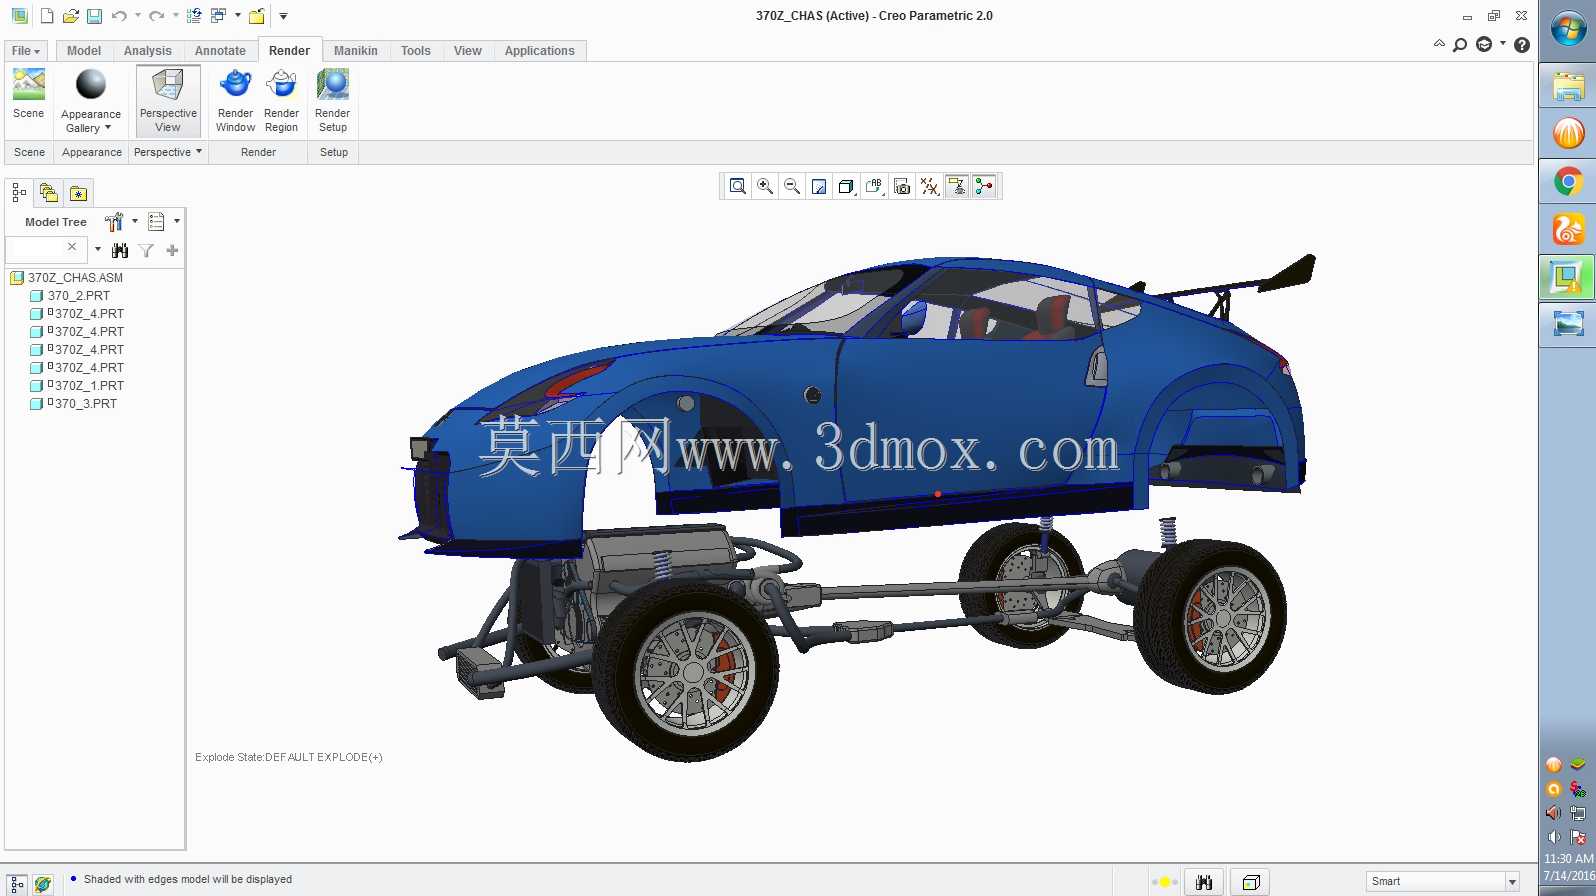Screen dimensions: 1596x896
Task: Toggle Perspective View
Action: [x=168, y=100]
